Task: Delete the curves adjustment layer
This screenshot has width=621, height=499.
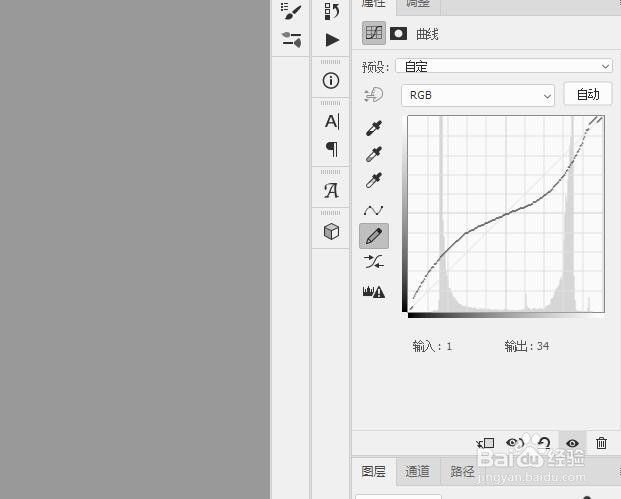Action: (601, 443)
